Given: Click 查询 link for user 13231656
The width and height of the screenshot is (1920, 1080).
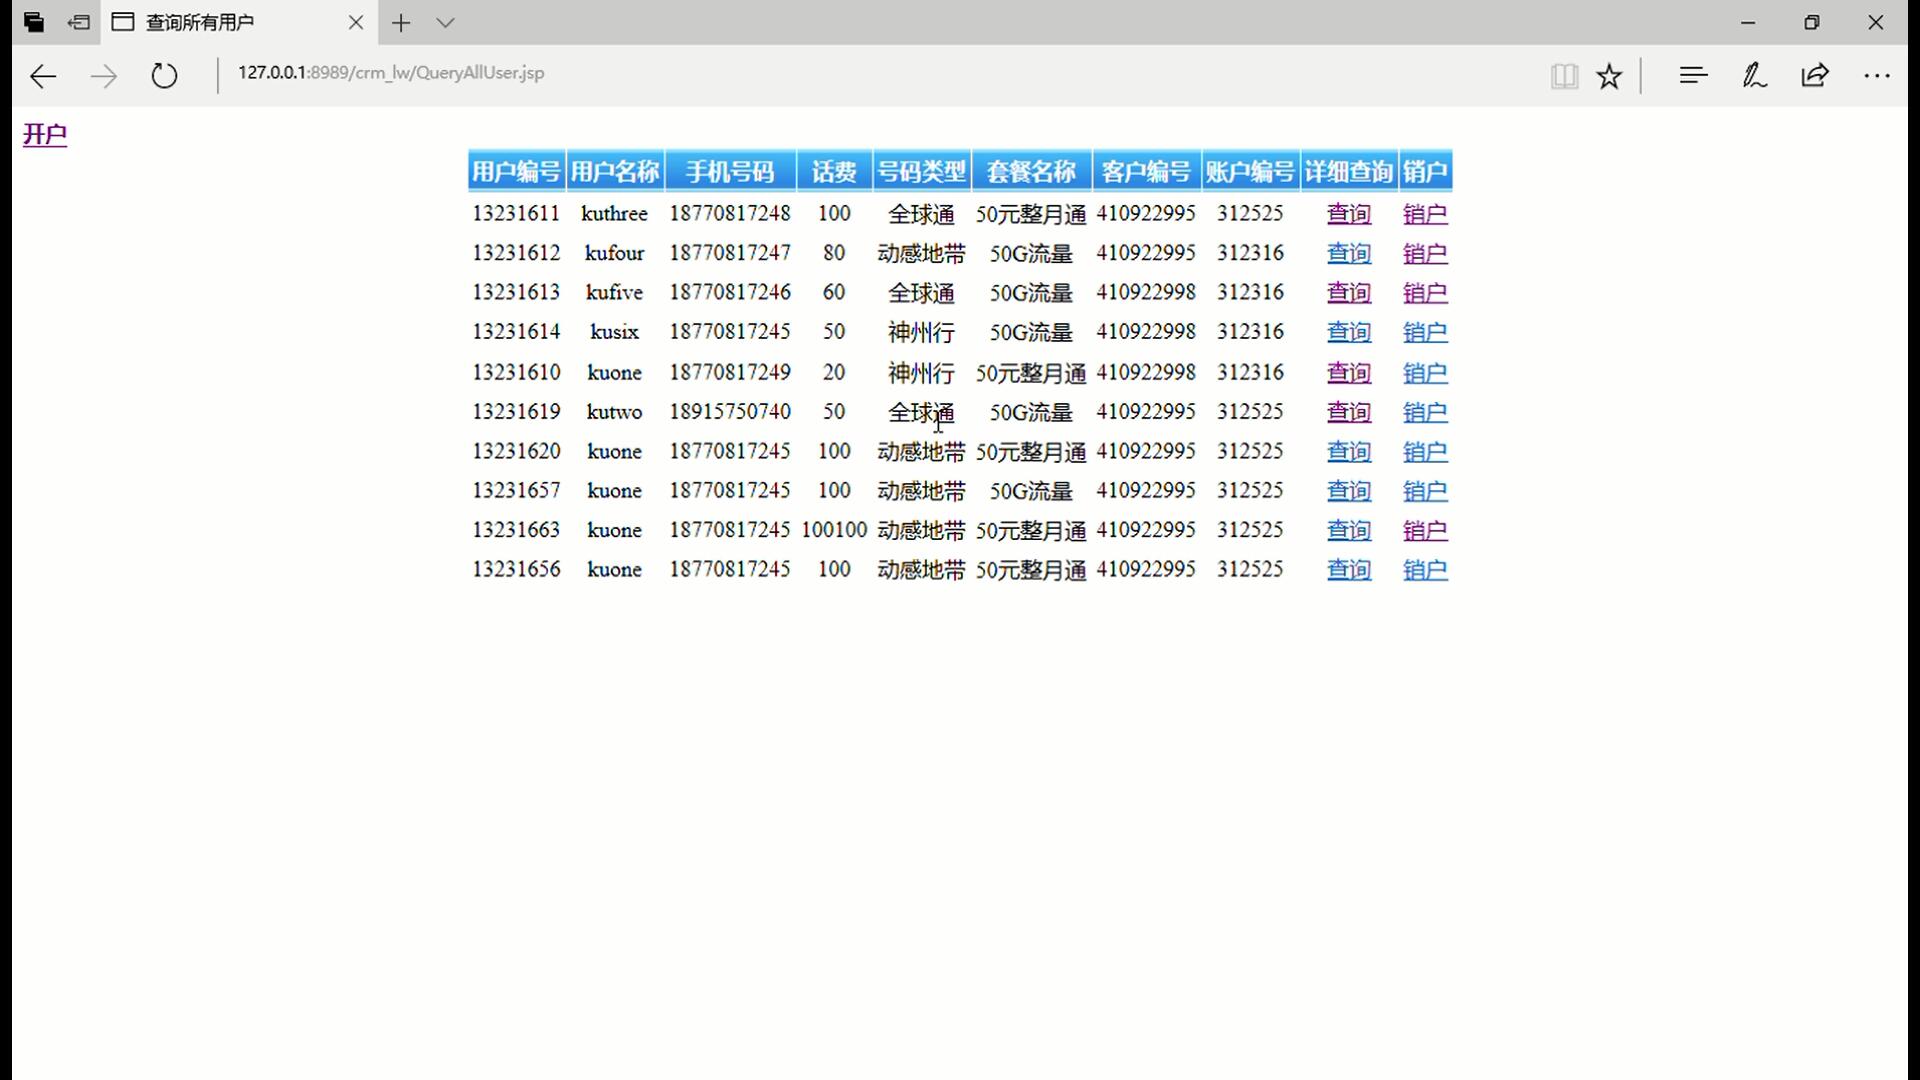Looking at the screenshot, I should [x=1349, y=570].
